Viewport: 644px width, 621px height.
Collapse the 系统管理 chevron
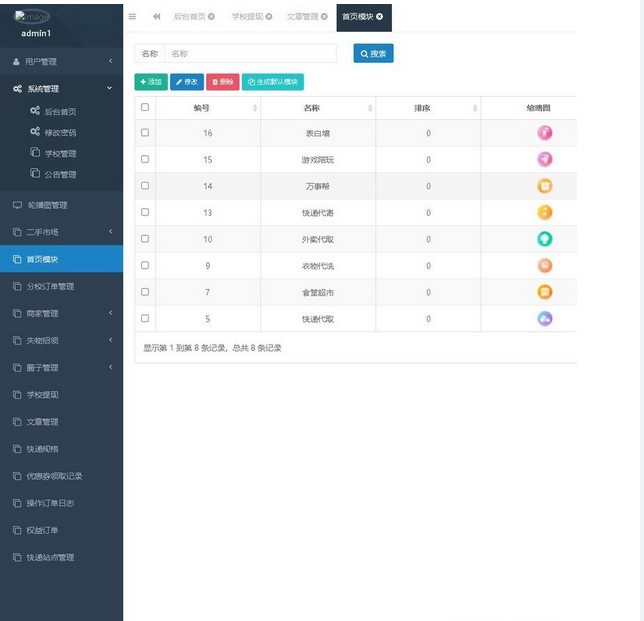[109, 88]
